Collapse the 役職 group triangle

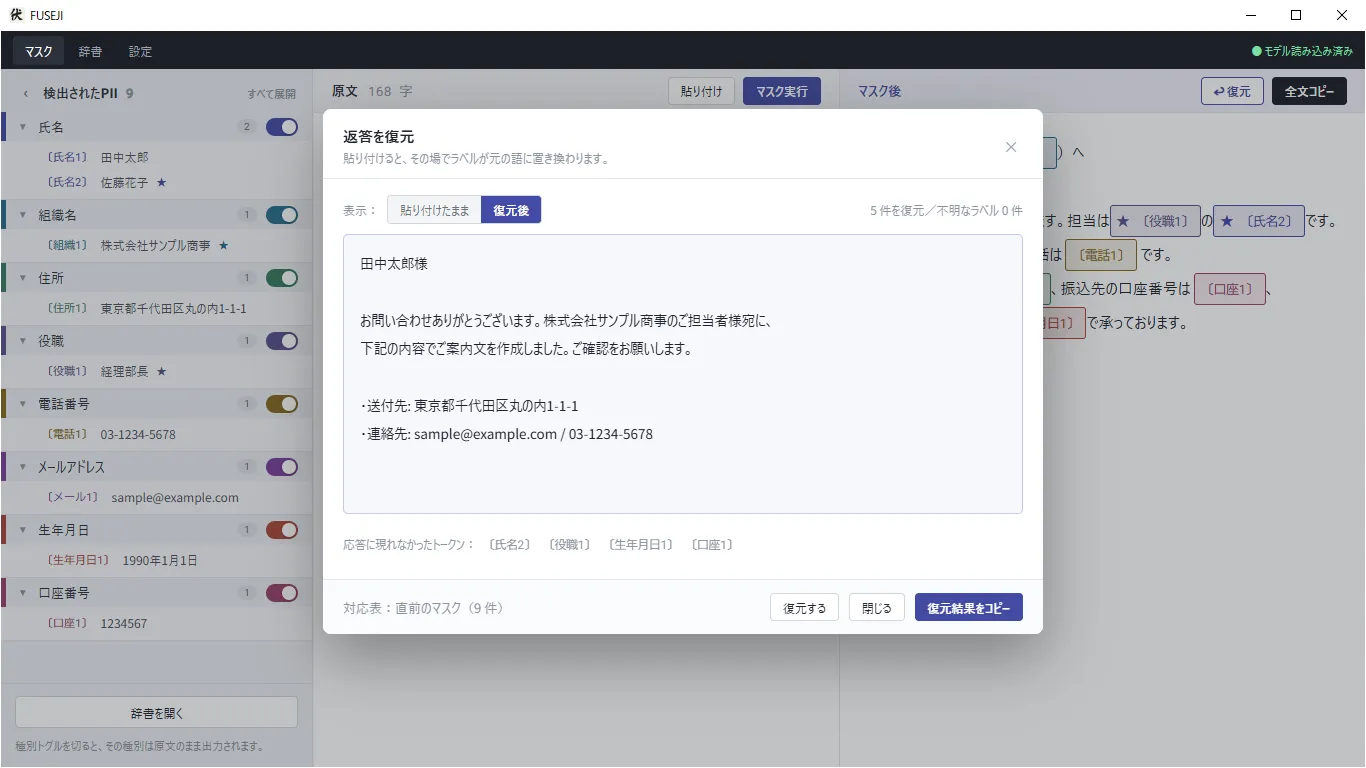pyautogui.click(x=23, y=342)
